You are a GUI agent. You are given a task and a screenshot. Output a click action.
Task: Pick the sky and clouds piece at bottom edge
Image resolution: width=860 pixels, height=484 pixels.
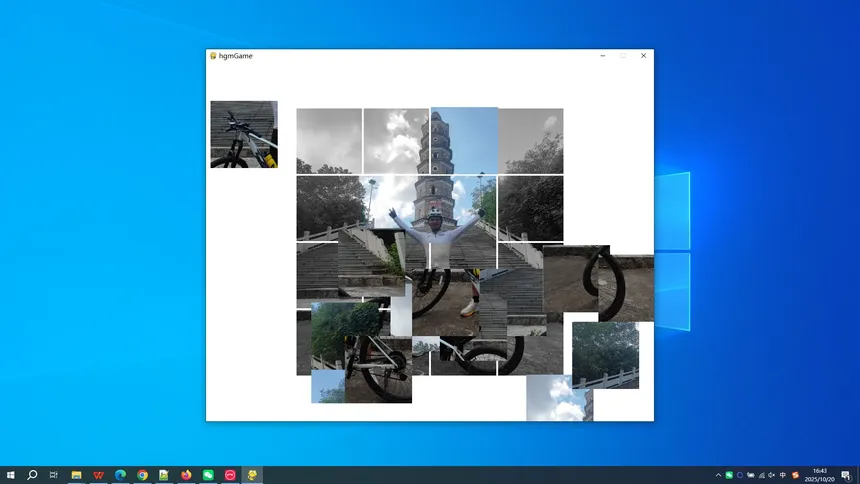click(x=559, y=398)
